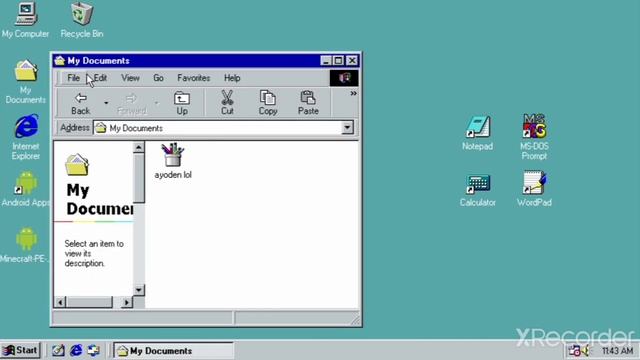This screenshot has width=640, height=360.
Task: Maximize the My Documents window
Action: (x=338, y=61)
